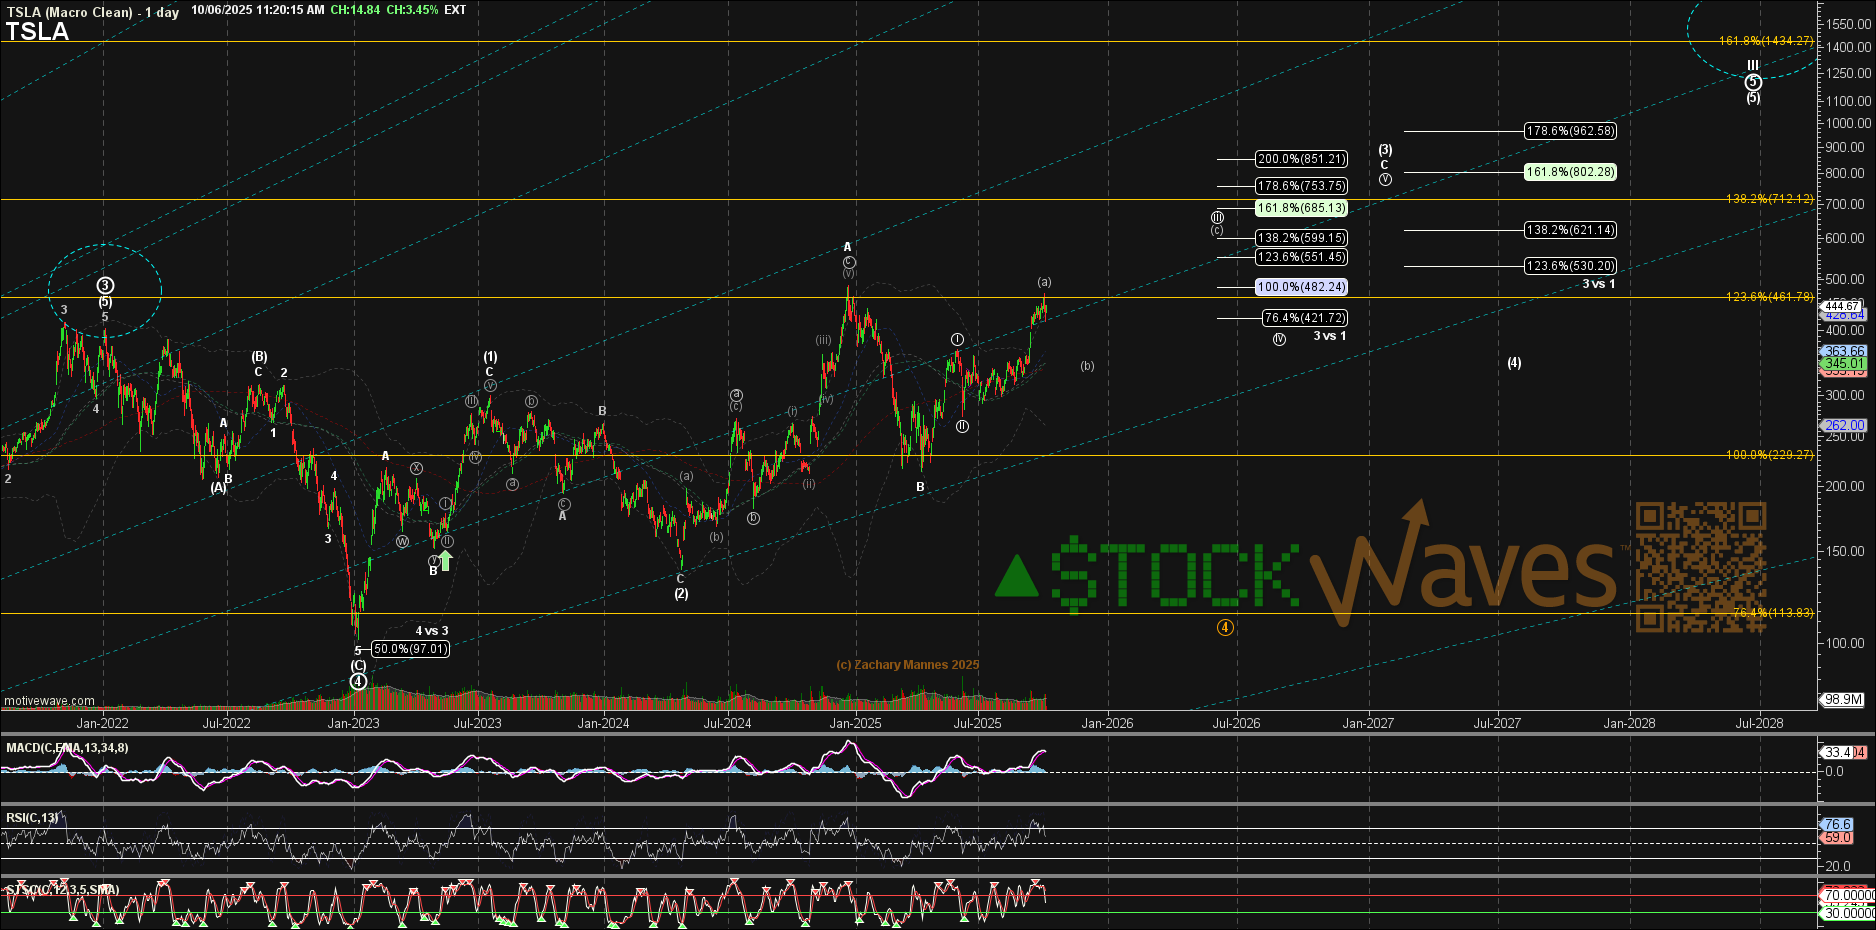
Task: Select the 100.0%(482.24) Fibonacci label
Action: [1301, 287]
